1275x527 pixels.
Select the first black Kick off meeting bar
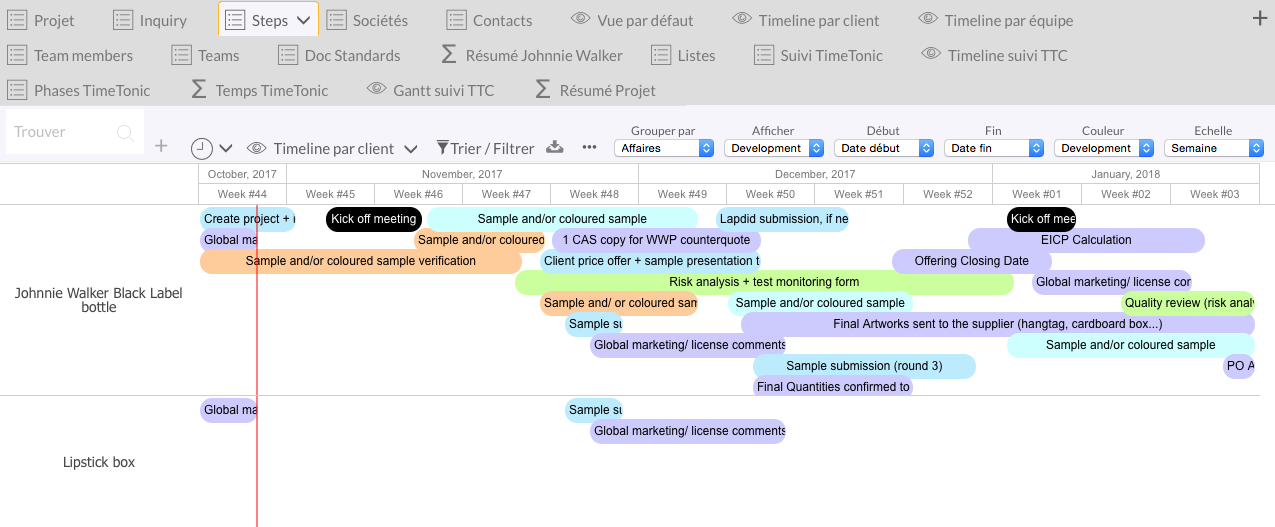tap(374, 219)
